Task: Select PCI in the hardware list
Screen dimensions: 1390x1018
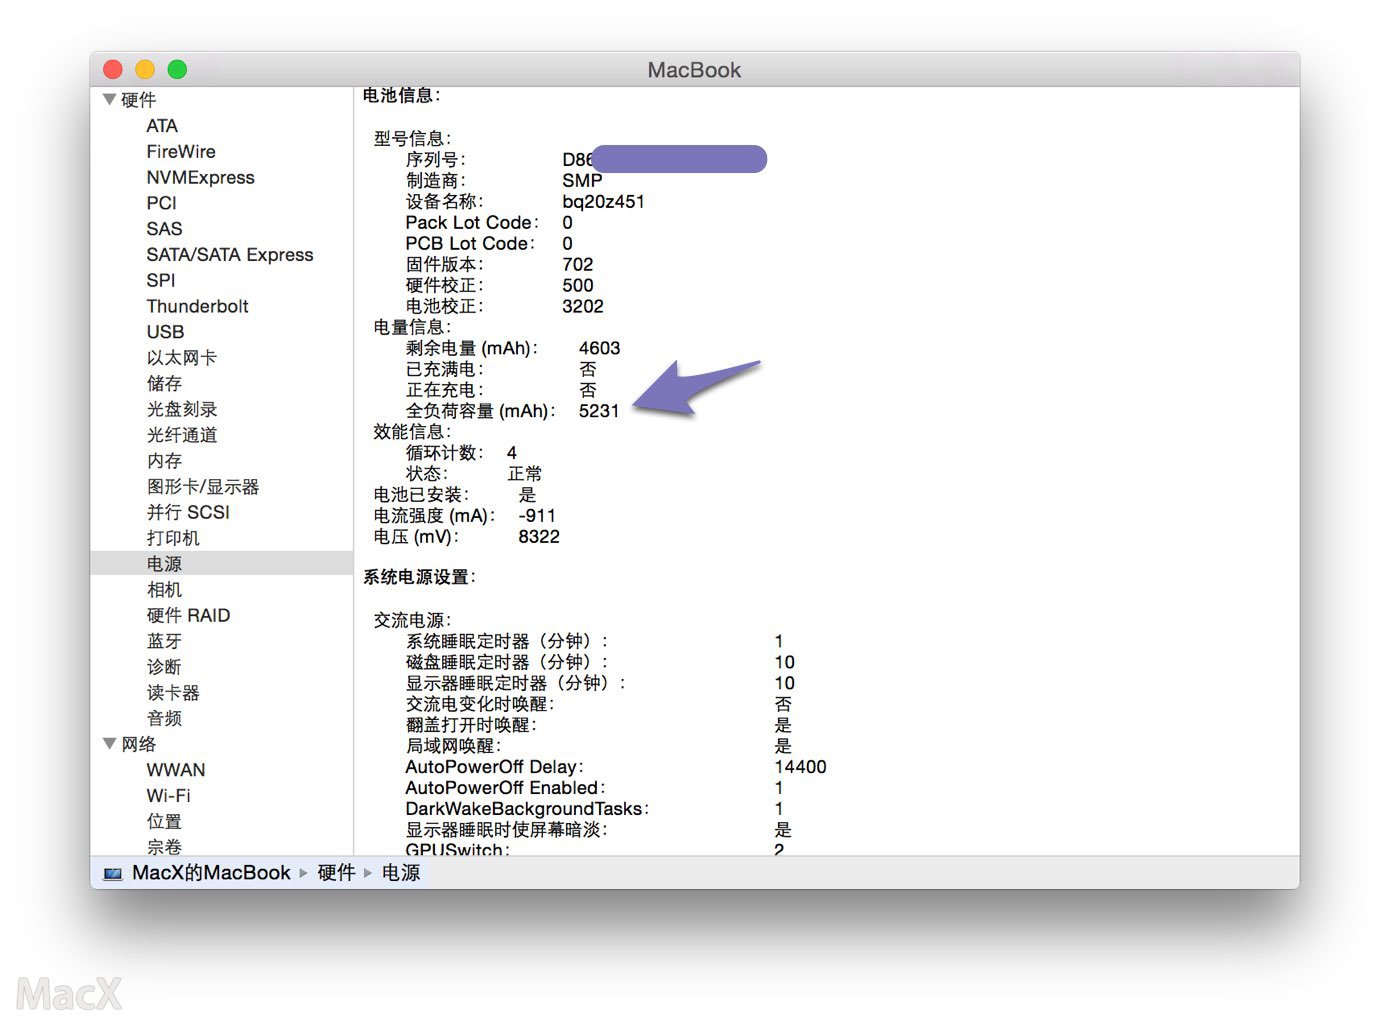Action: coord(161,203)
